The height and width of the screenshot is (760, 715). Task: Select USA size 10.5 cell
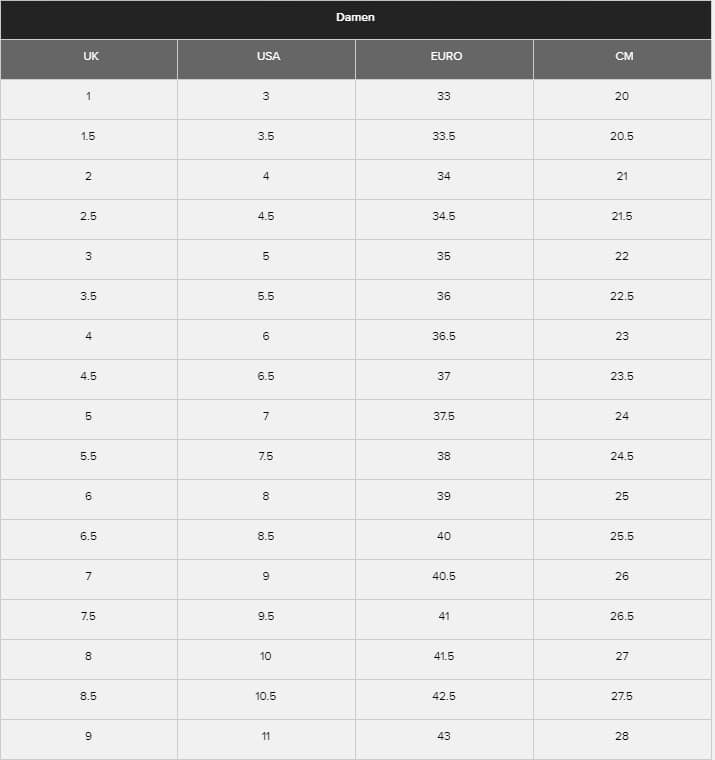[266, 696]
